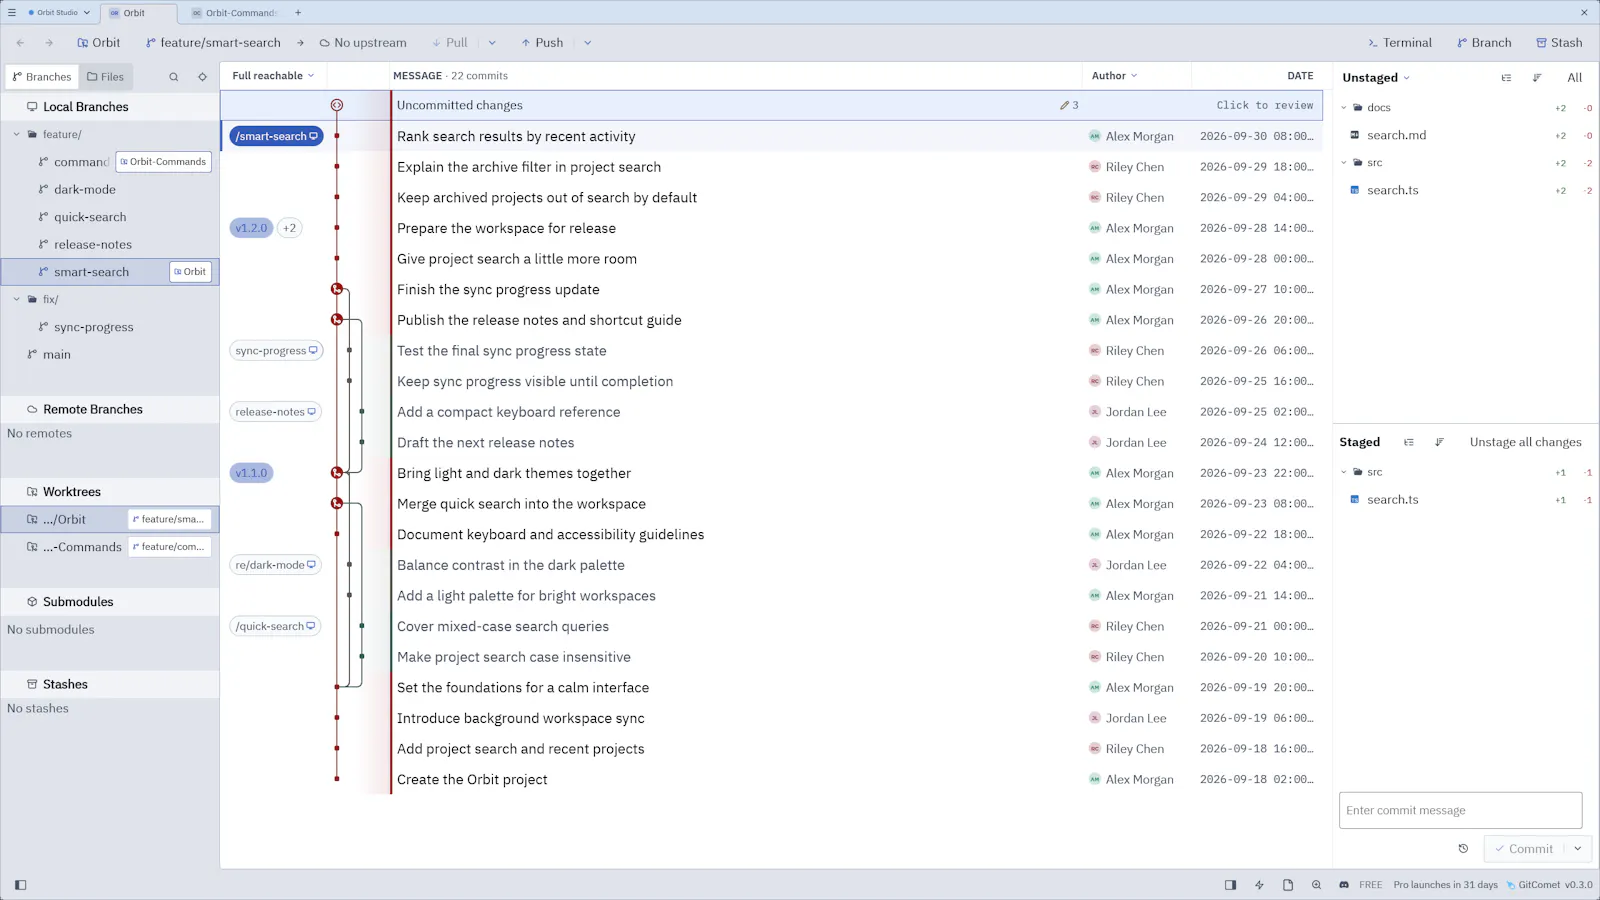The width and height of the screenshot is (1600, 900).
Task: Click the v1.2.0 tag badge
Action: pyautogui.click(x=251, y=228)
